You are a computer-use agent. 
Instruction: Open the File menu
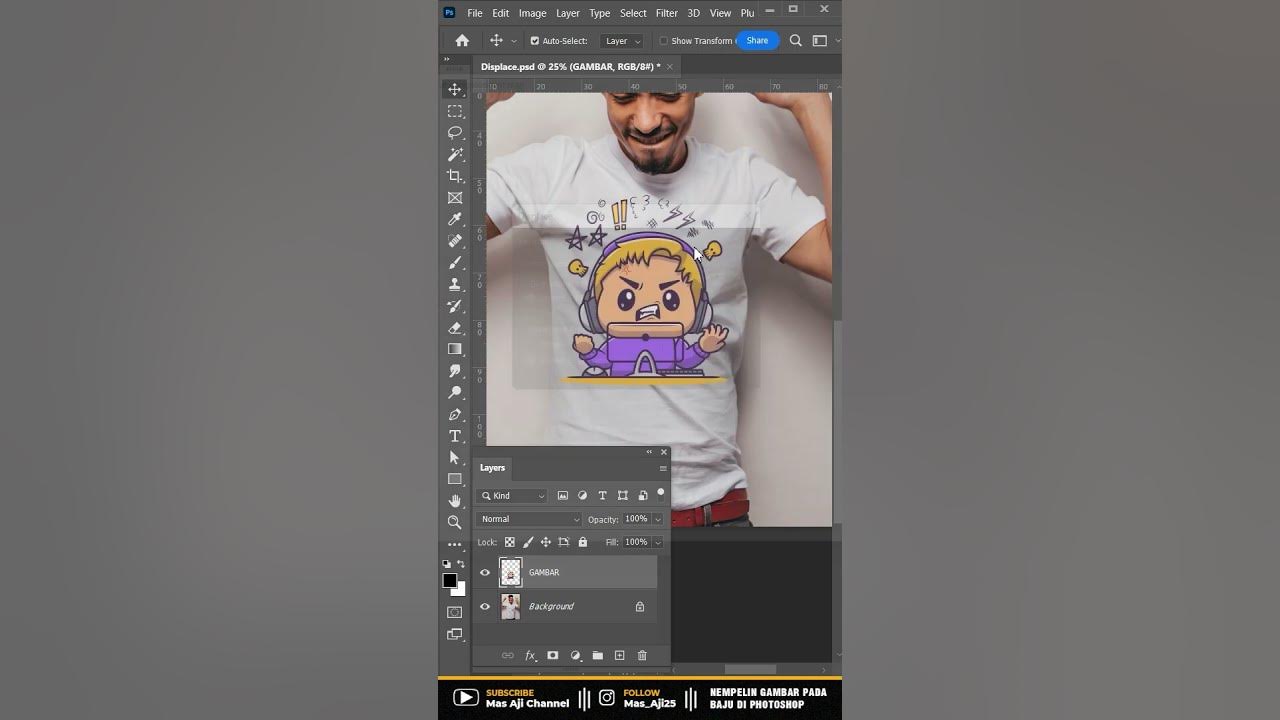475,13
